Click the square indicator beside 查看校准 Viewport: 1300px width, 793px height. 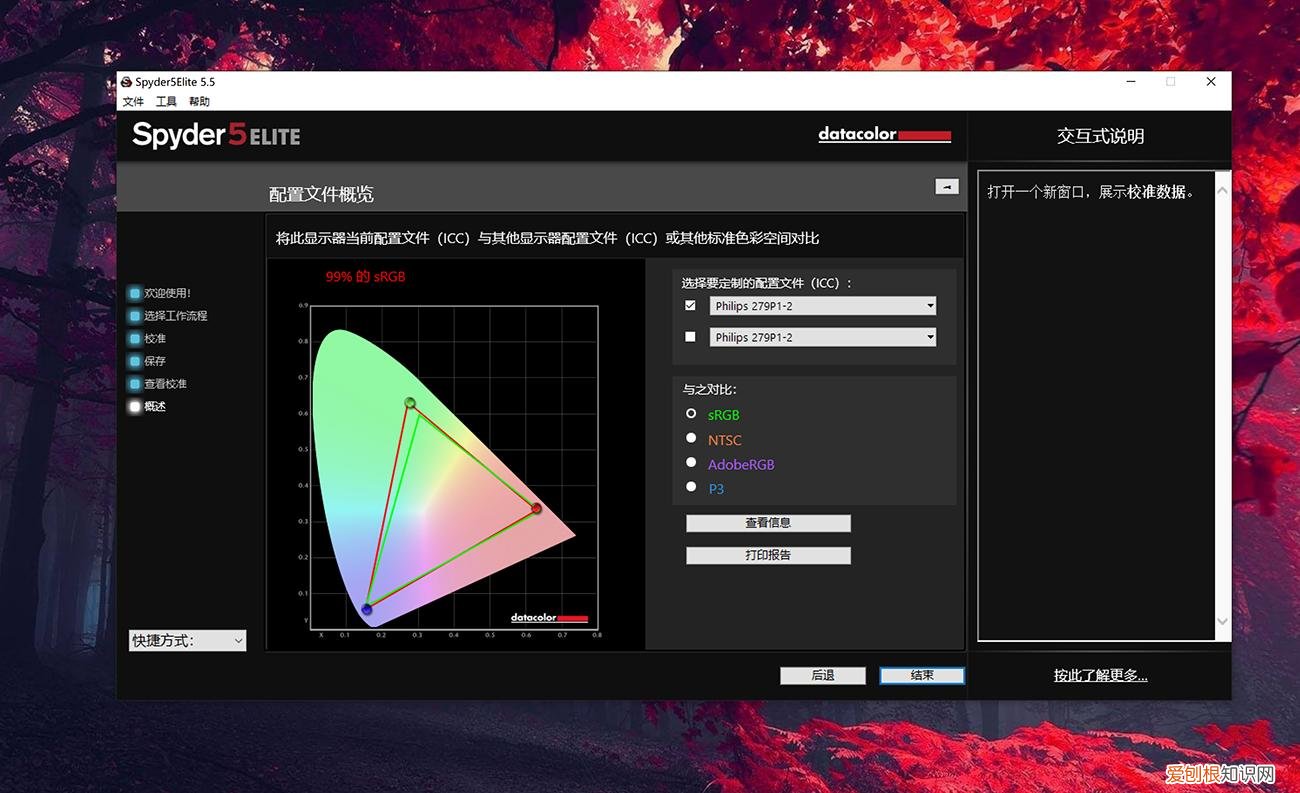(135, 384)
